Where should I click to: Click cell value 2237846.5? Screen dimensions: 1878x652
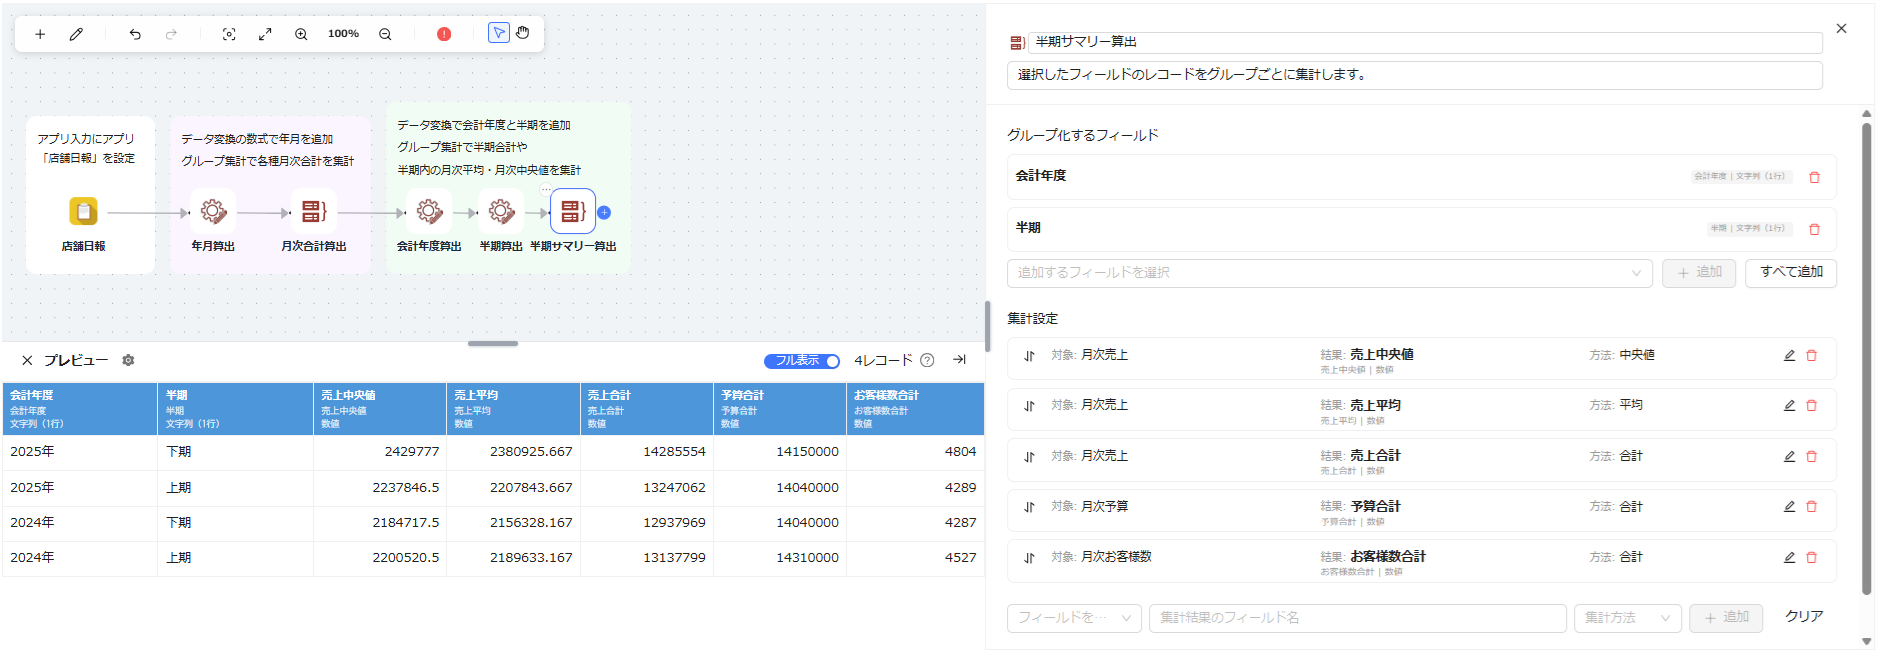coord(406,488)
